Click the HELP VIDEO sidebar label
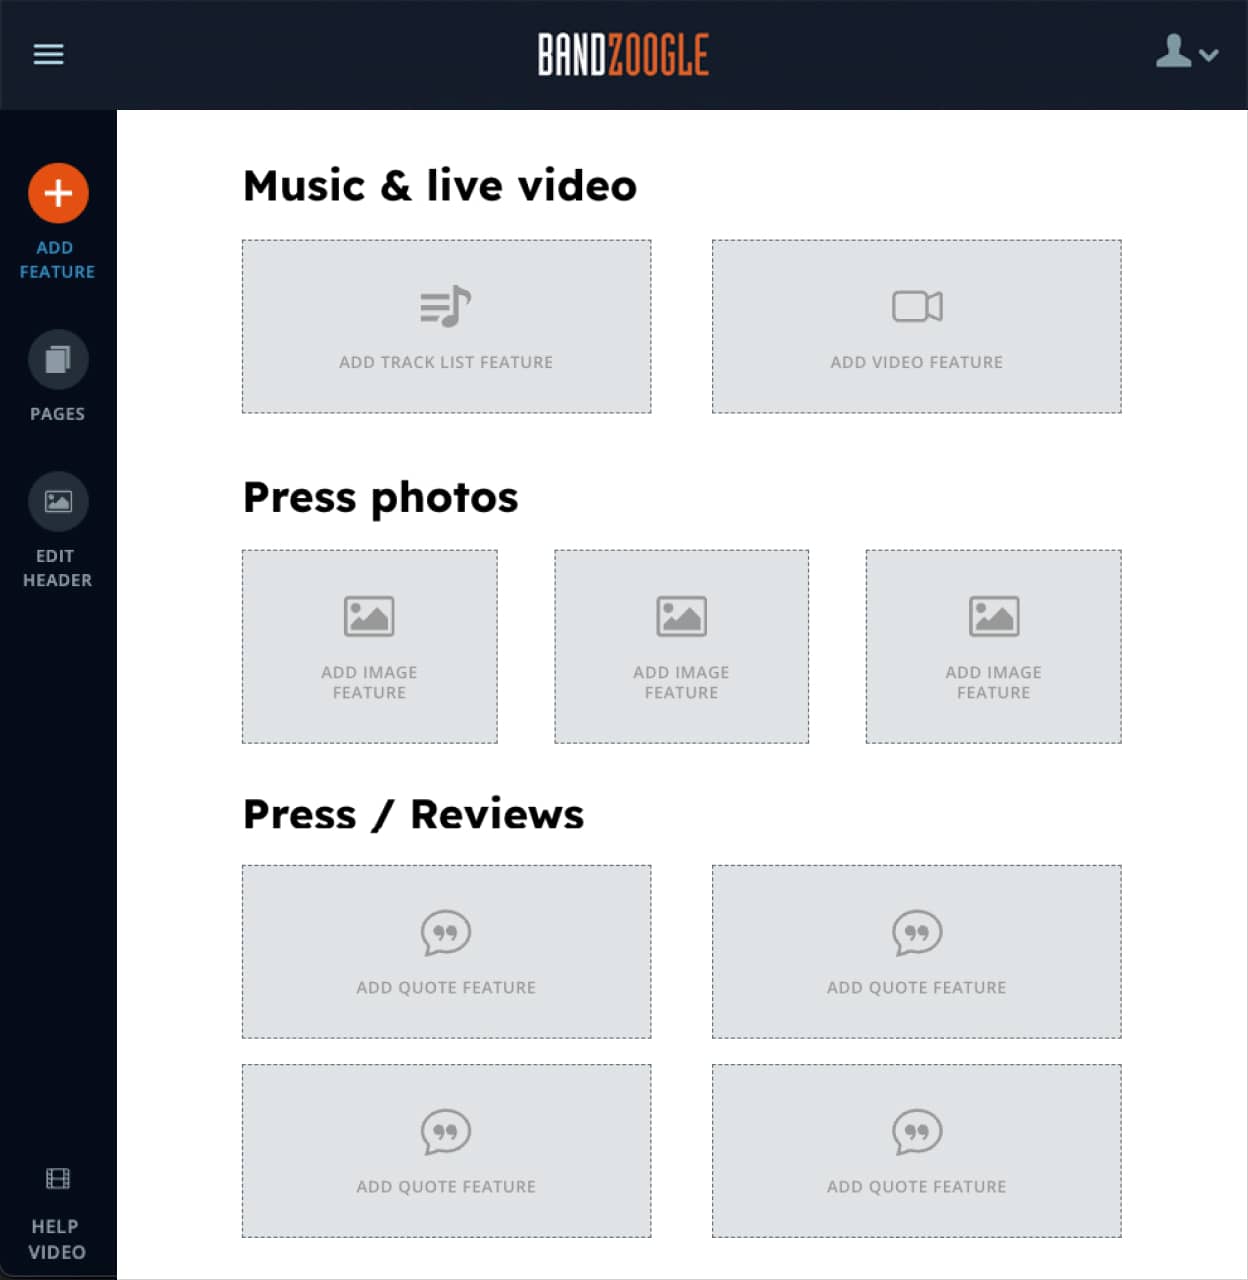The image size is (1248, 1280). click(57, 1239)
